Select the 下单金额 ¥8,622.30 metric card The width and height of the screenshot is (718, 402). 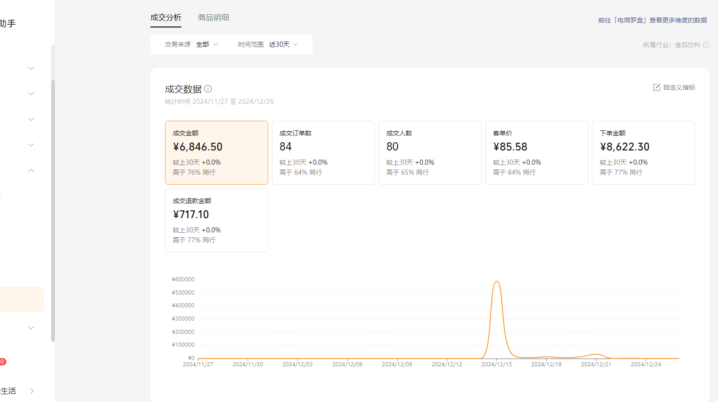click(x=643, y=153)
